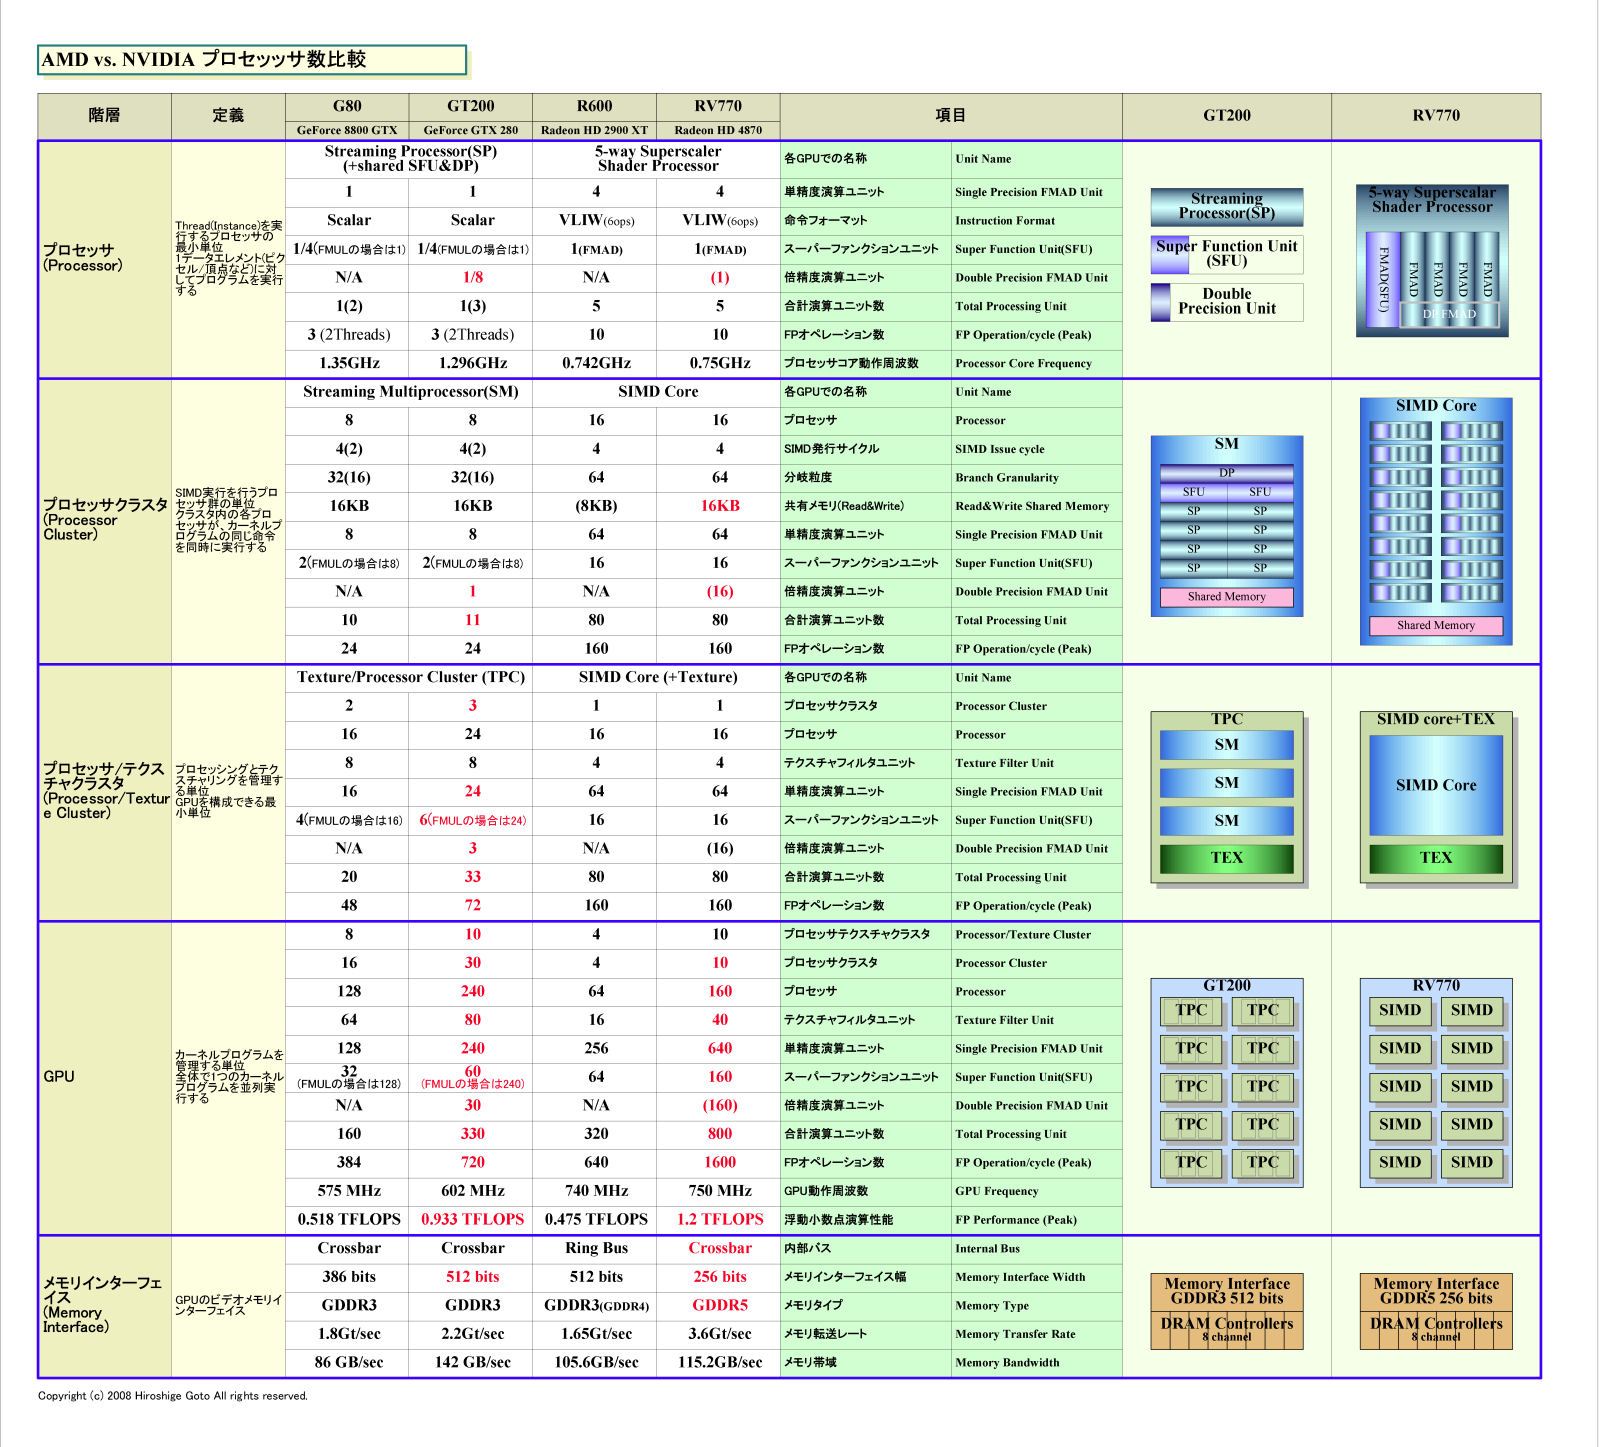Select the "0.742GHz" R600 frequency cell
Viewport: 1600px width, 1447px height.
(x=596, y=363)
